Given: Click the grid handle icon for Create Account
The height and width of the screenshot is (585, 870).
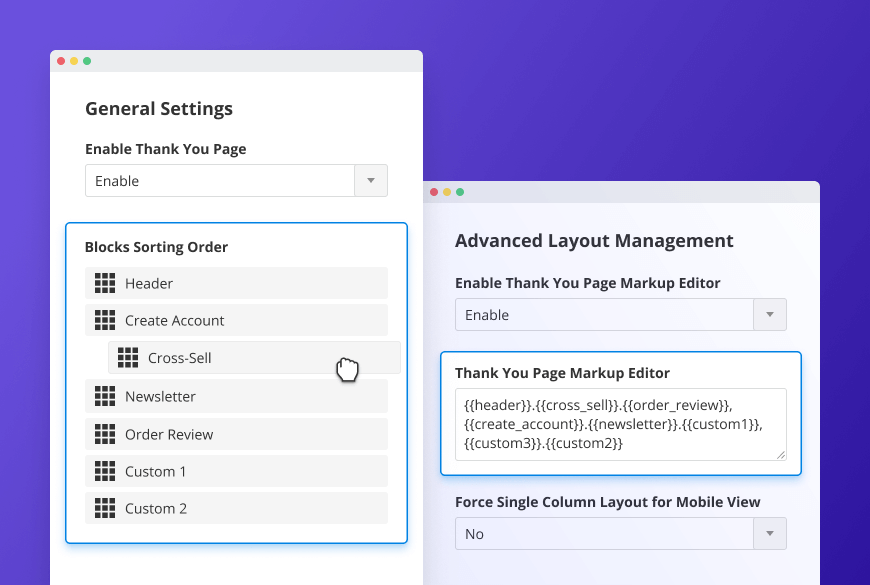Looking at the screenshot, I should (x=105, y=320).
